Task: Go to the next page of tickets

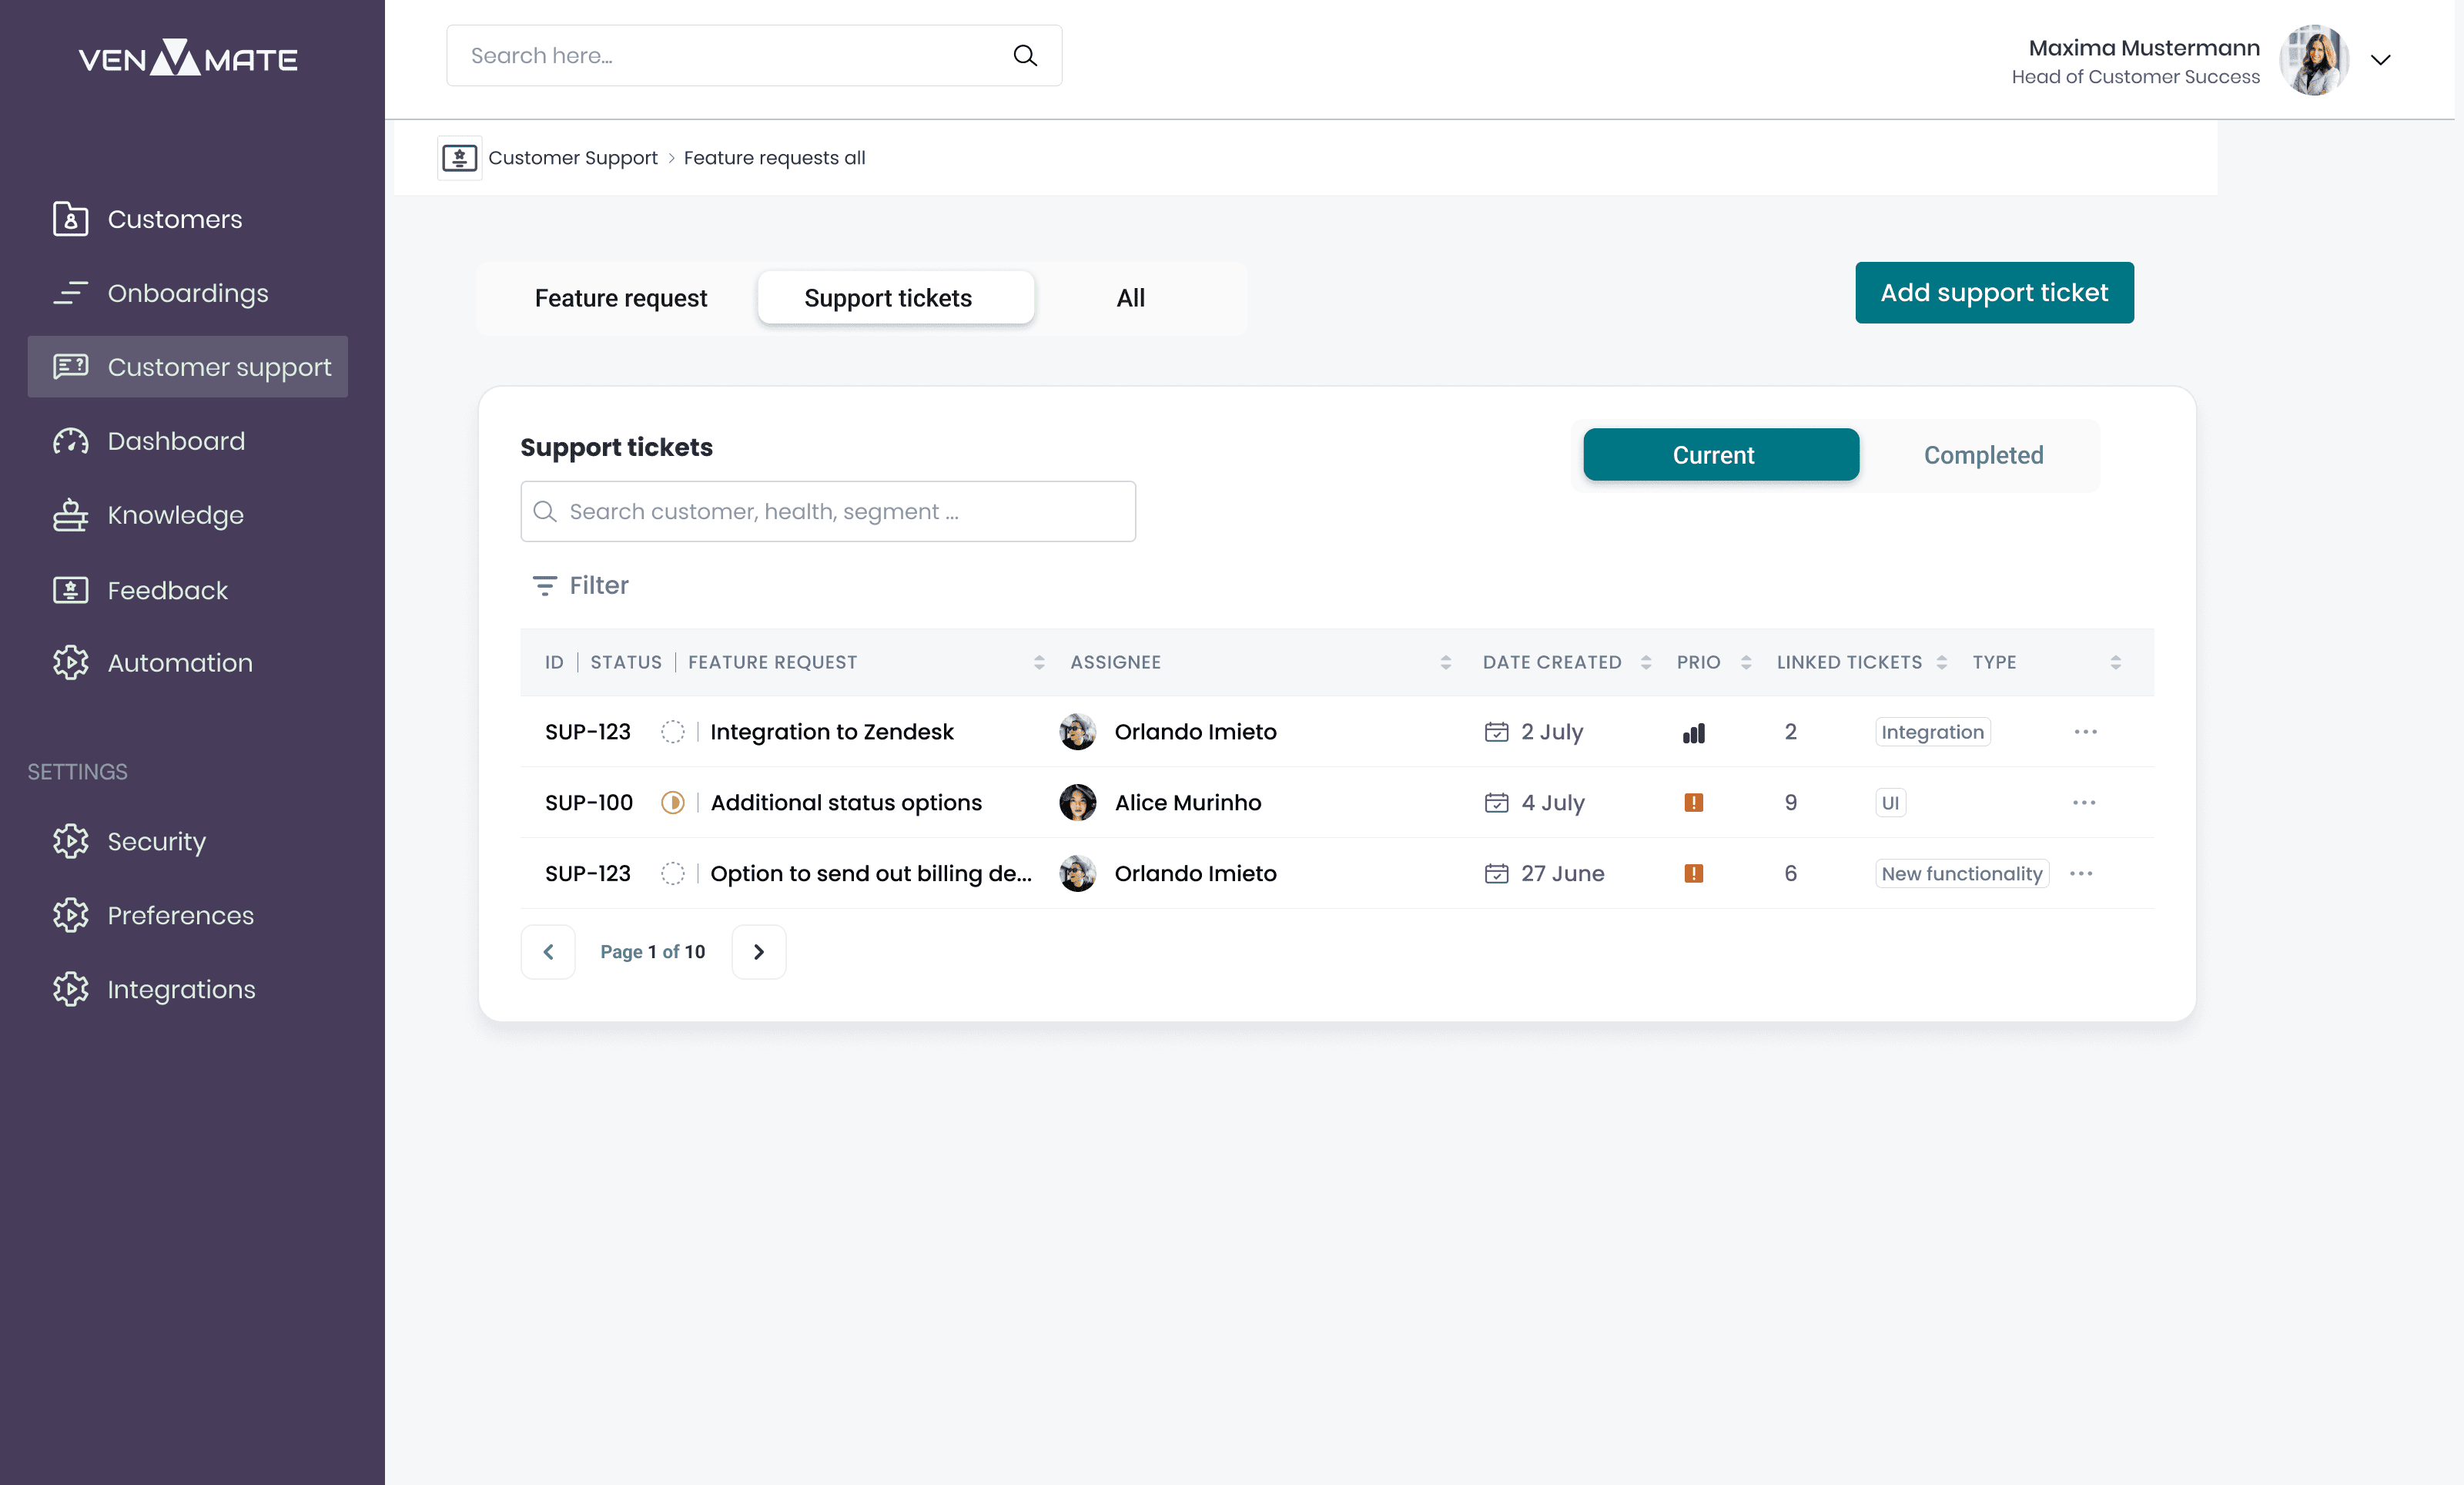Action: (x=758, y=951)
